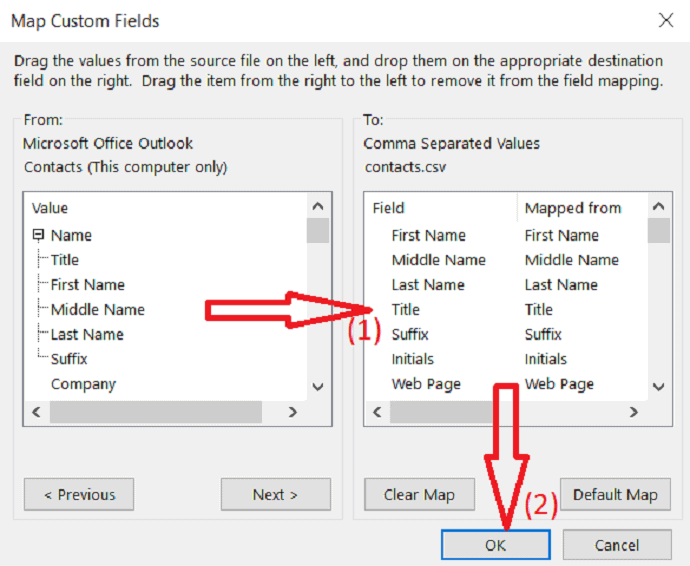Viewport: 690px width, 566px height.
Task: Select the Name root item in the Value list
Action: pyautogui.click(x=71, y=235)
